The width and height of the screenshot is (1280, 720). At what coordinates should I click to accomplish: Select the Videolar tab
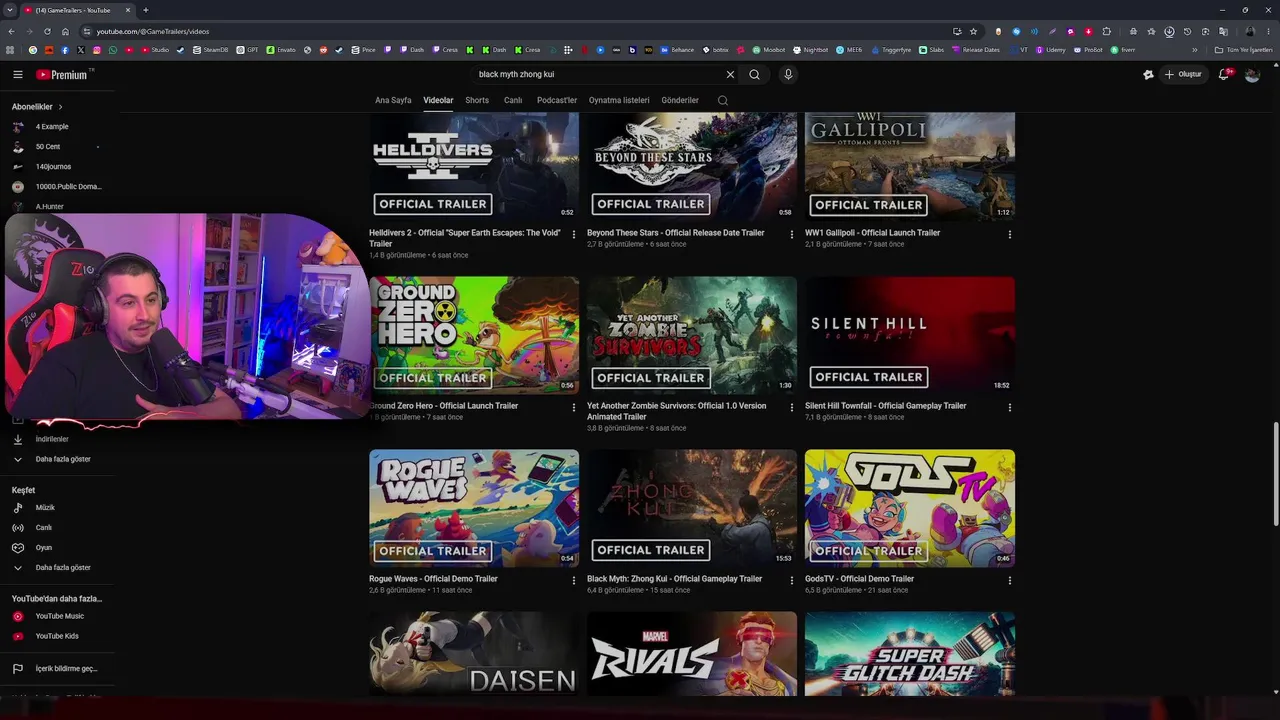(x=438, y=100)
